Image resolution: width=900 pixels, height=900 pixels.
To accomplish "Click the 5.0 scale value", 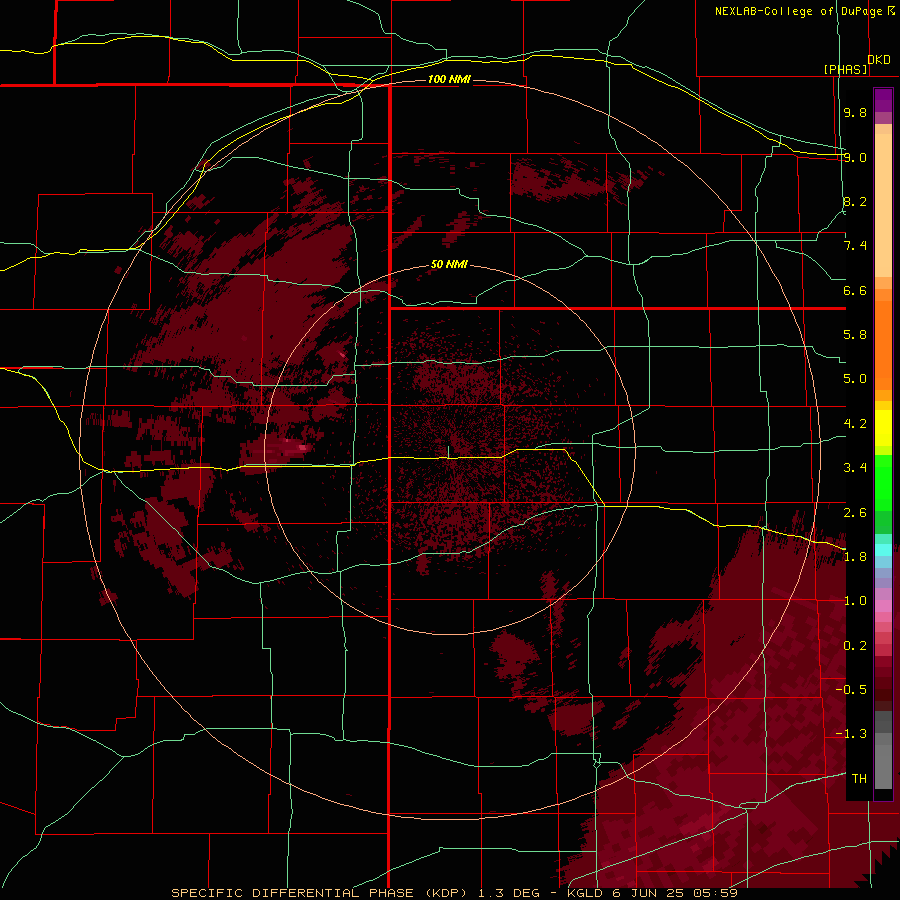I will [855, 379].
